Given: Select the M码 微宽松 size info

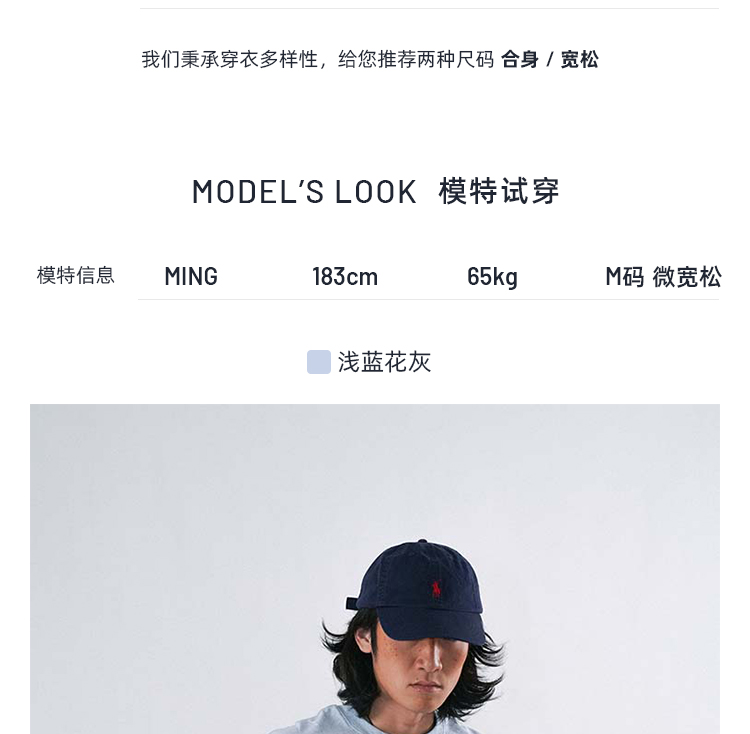Looking at the screenshot, I should 663,276.
